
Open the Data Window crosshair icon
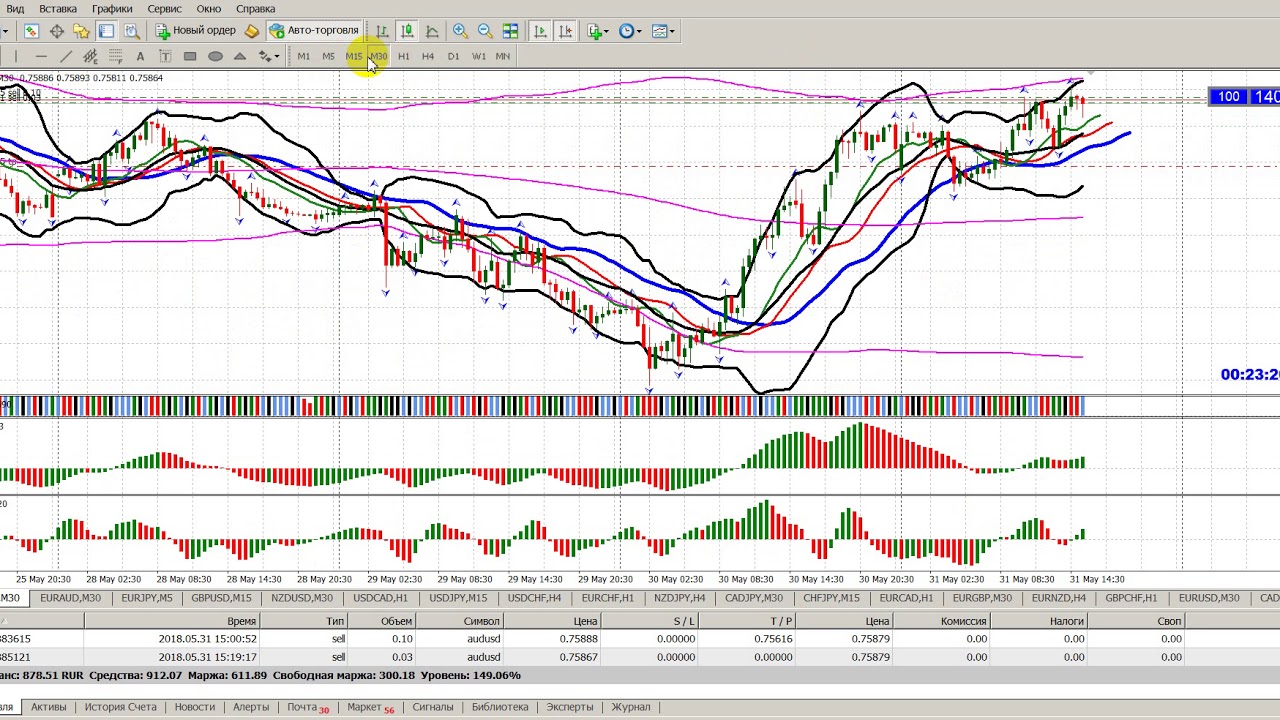[x=57, y=31]
